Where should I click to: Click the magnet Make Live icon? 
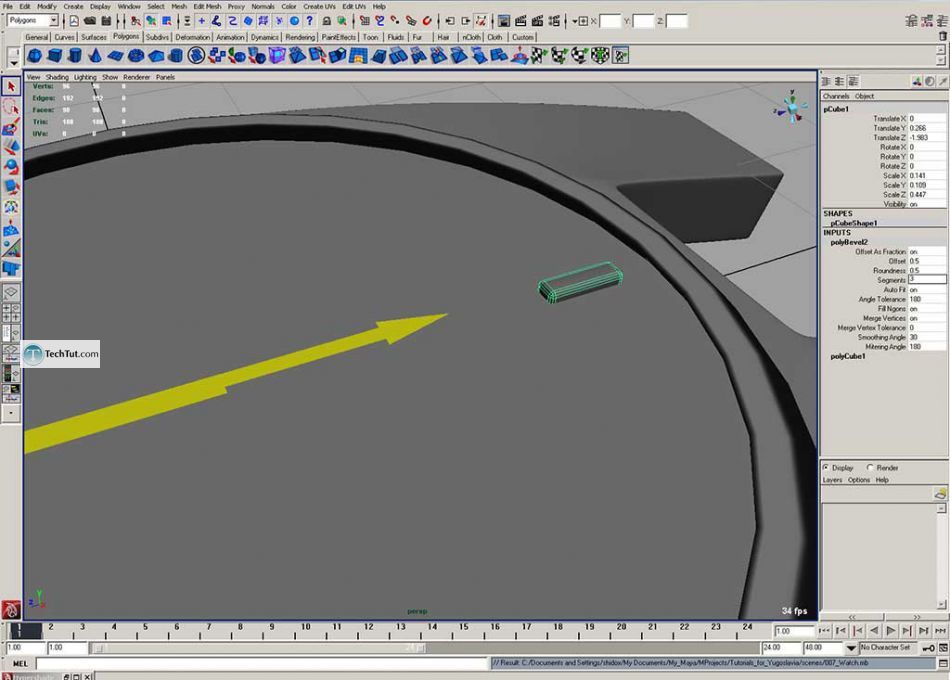tap(427, 21)
